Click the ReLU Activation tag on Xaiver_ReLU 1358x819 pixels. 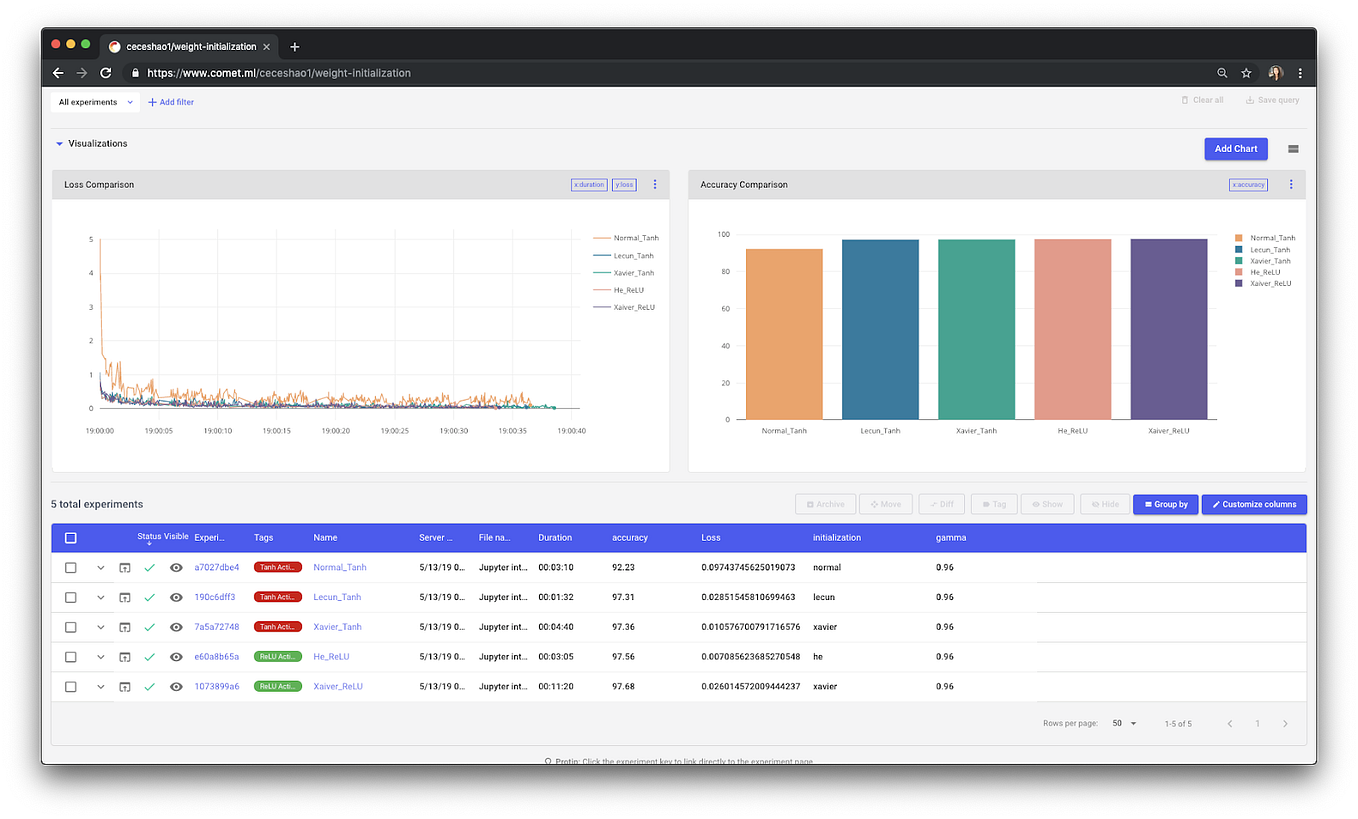coord(277,686)
